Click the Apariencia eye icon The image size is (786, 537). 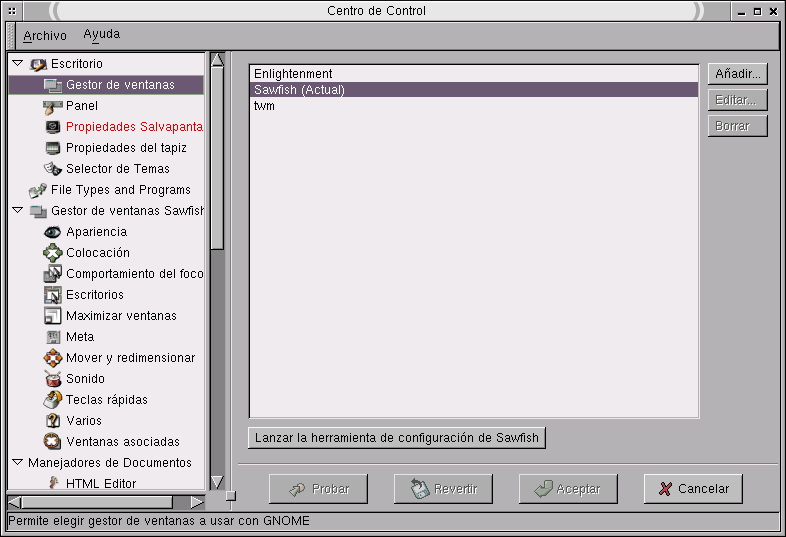click(53, 232)
